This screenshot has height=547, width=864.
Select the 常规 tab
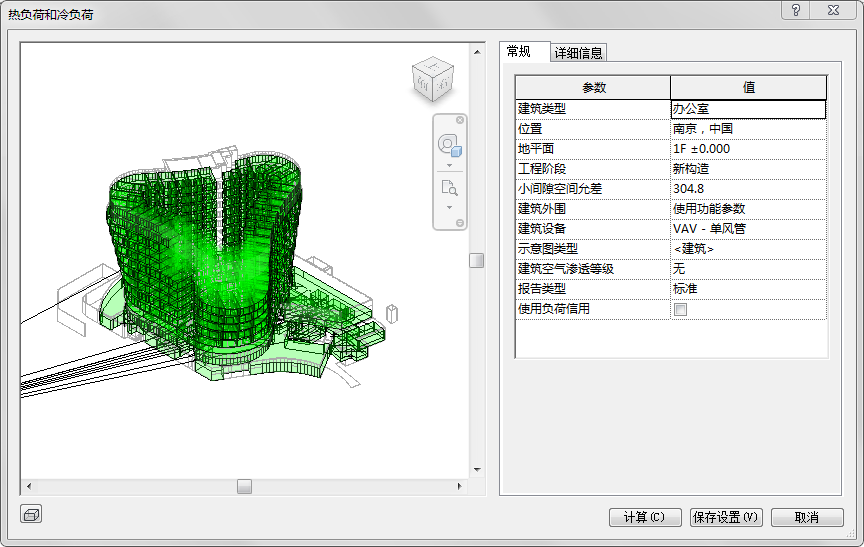coord(519,52)
